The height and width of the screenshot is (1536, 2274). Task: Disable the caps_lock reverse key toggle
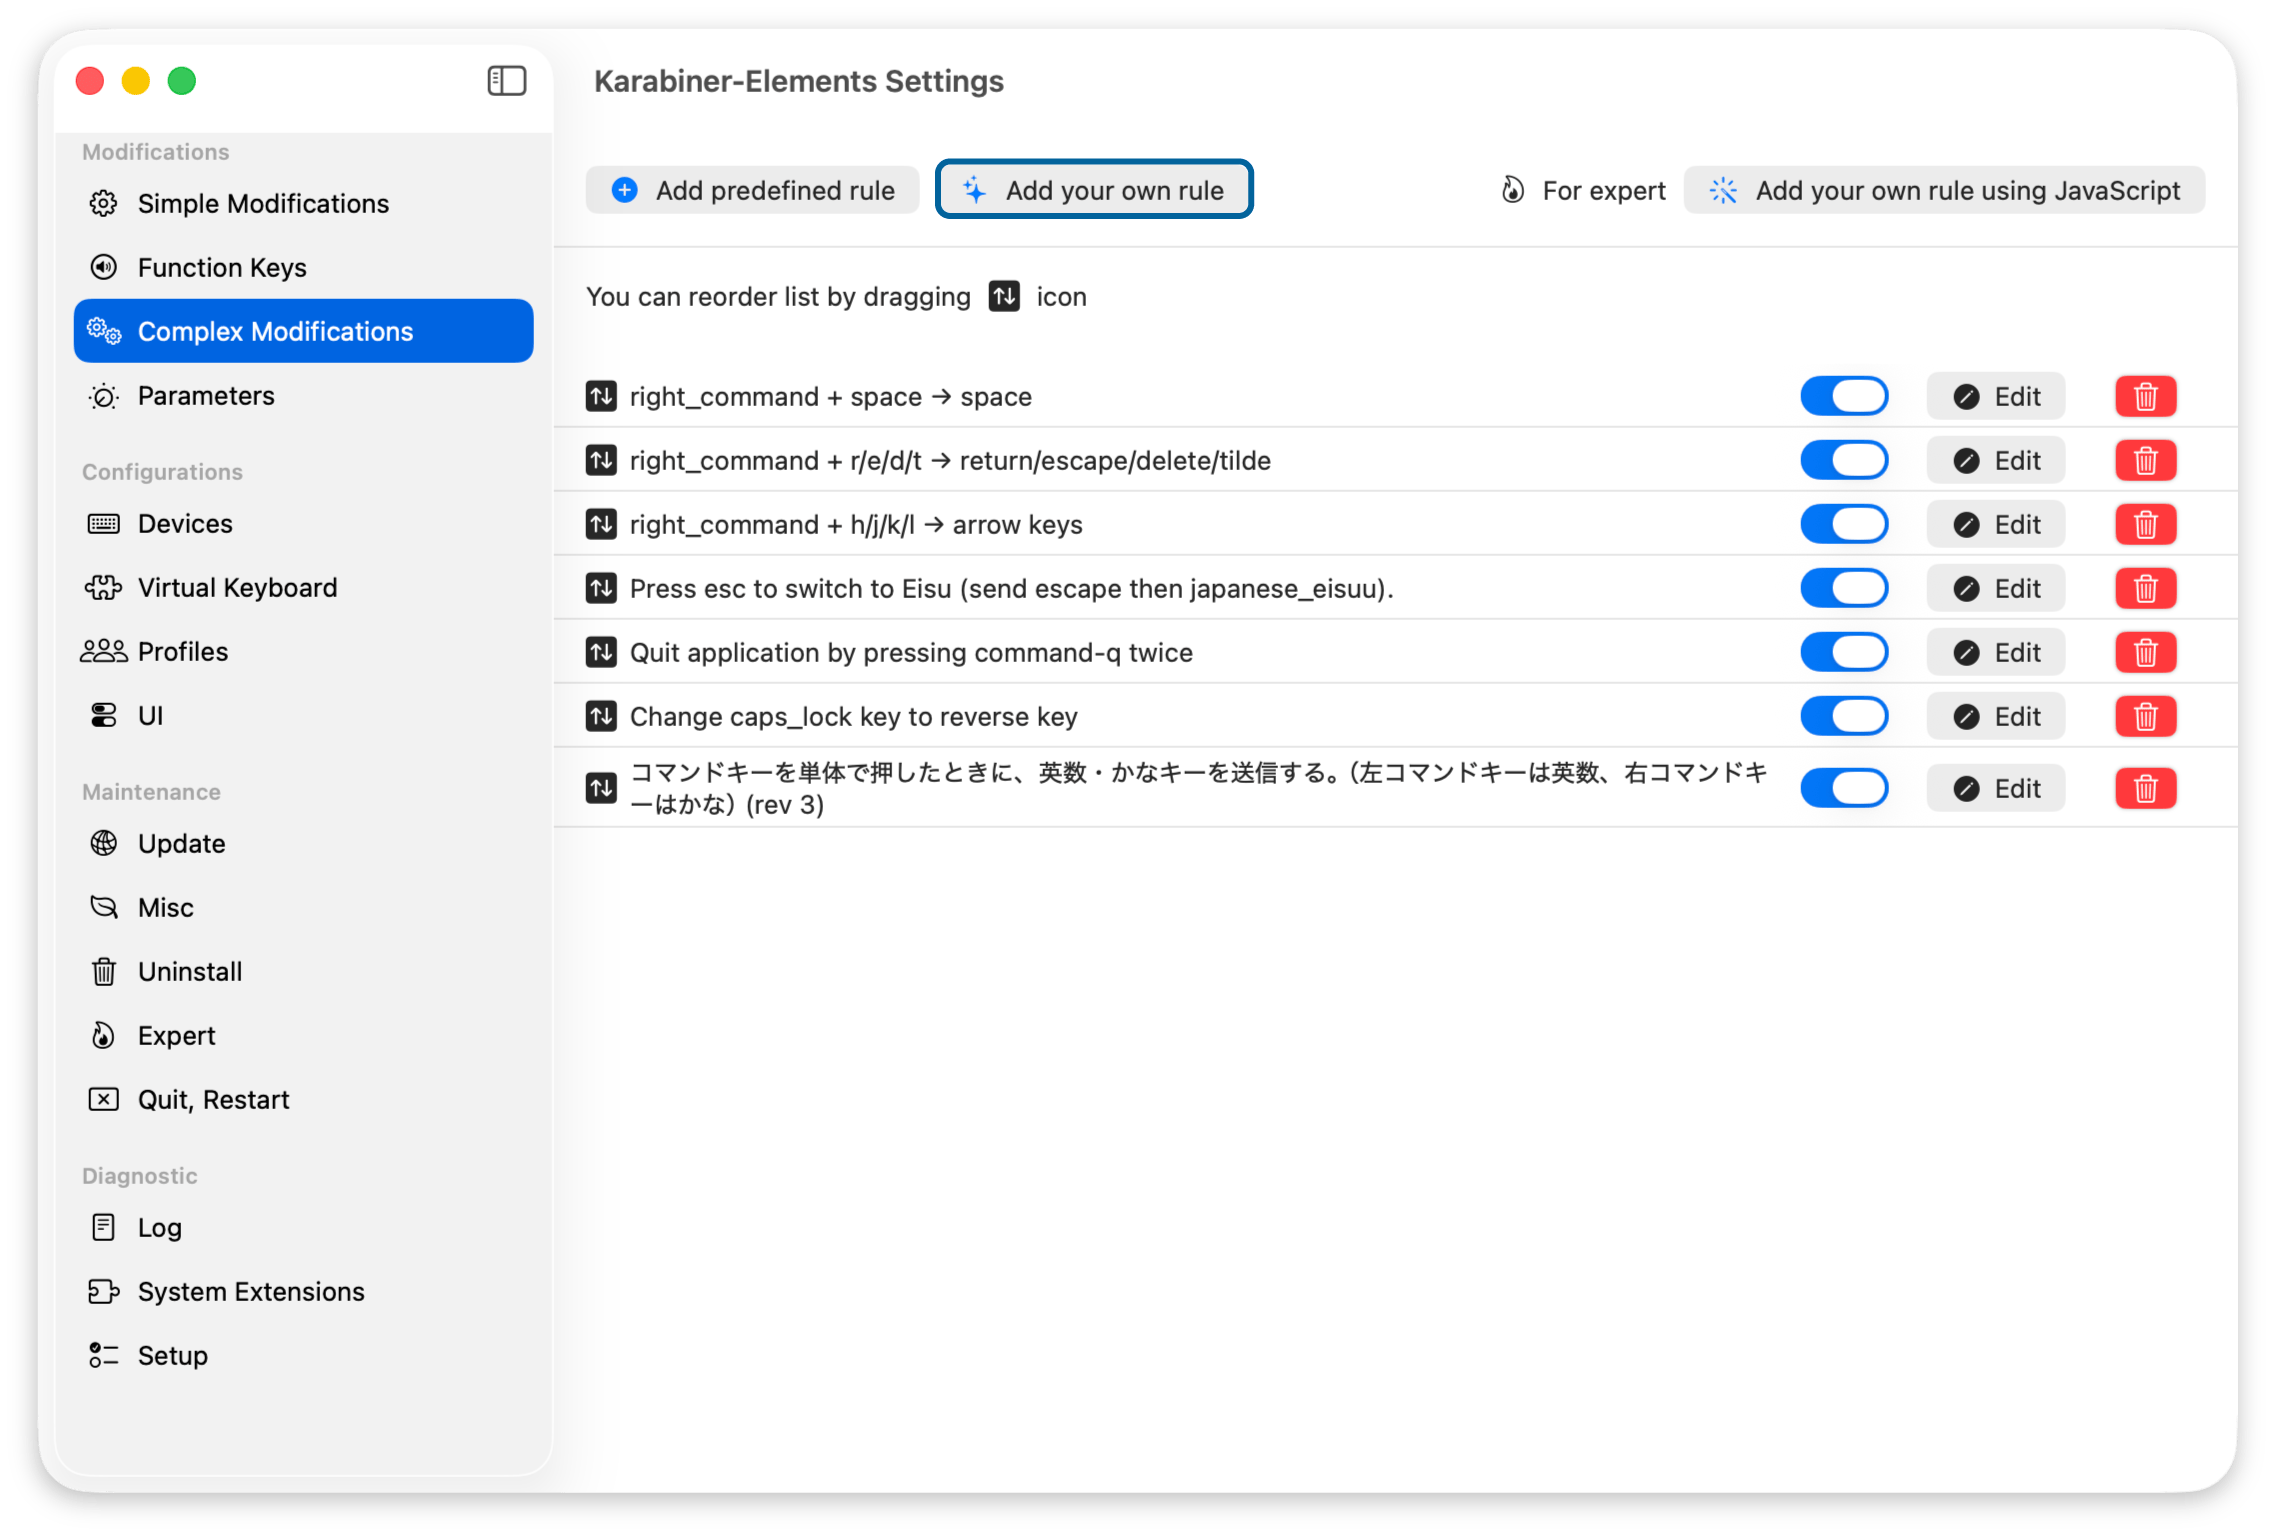[1844, 716]
